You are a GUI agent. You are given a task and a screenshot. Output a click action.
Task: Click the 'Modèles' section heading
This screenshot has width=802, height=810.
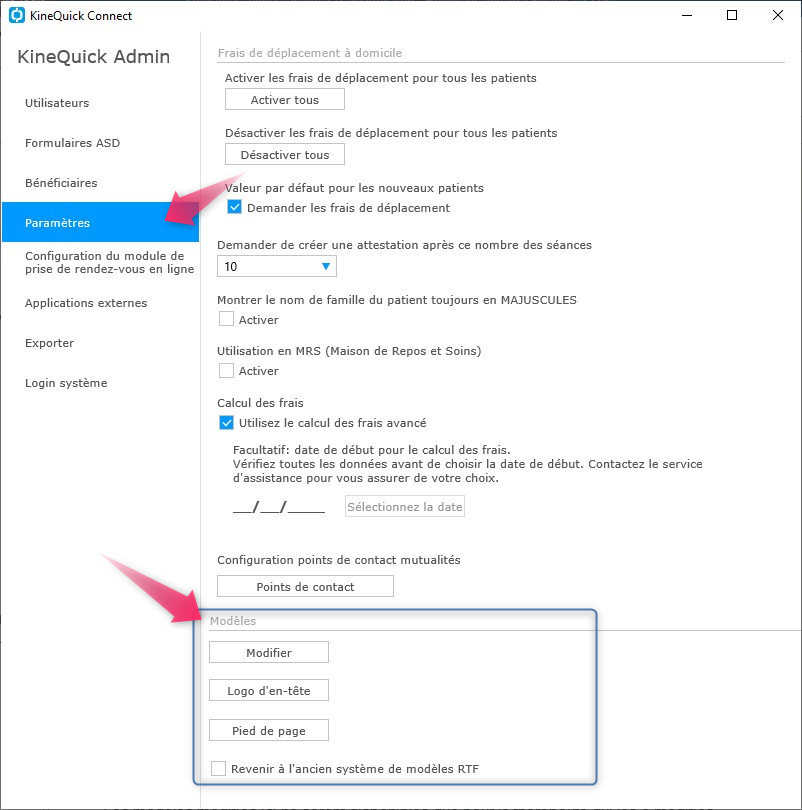point(233,621)
